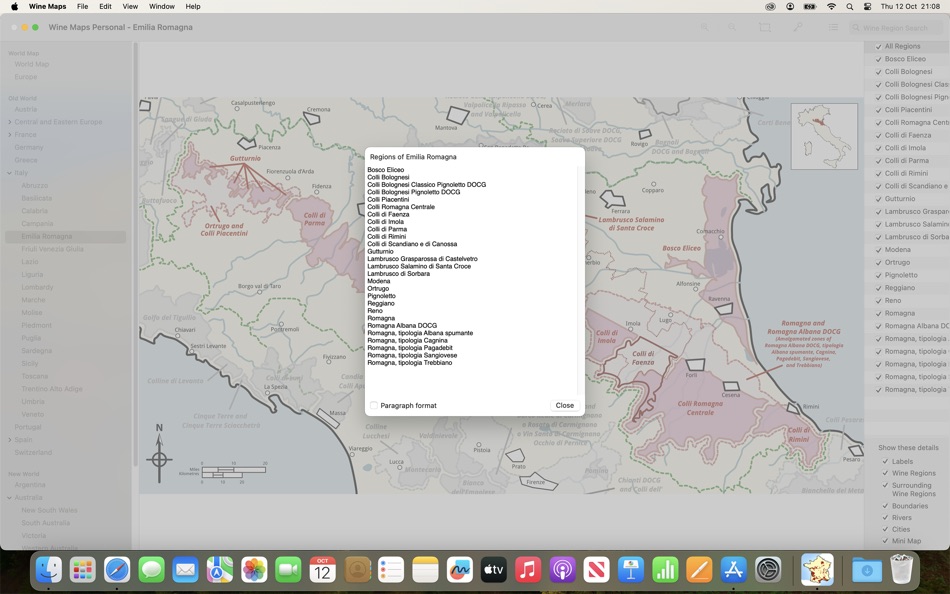This screenshot has width=950, height=594.
Task: Open Notes from the Dock
Action: tap(425, 570)
